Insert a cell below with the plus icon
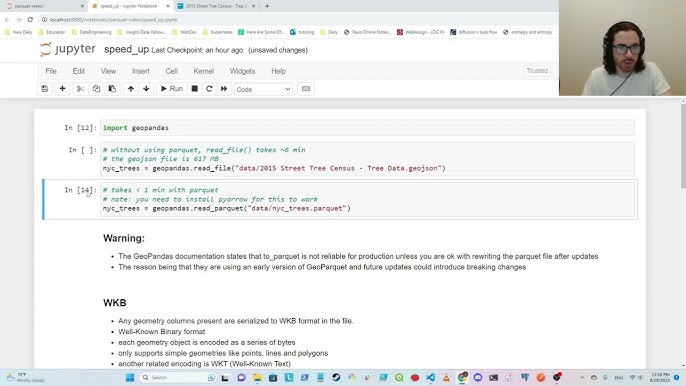 click(x=63, y=89)
